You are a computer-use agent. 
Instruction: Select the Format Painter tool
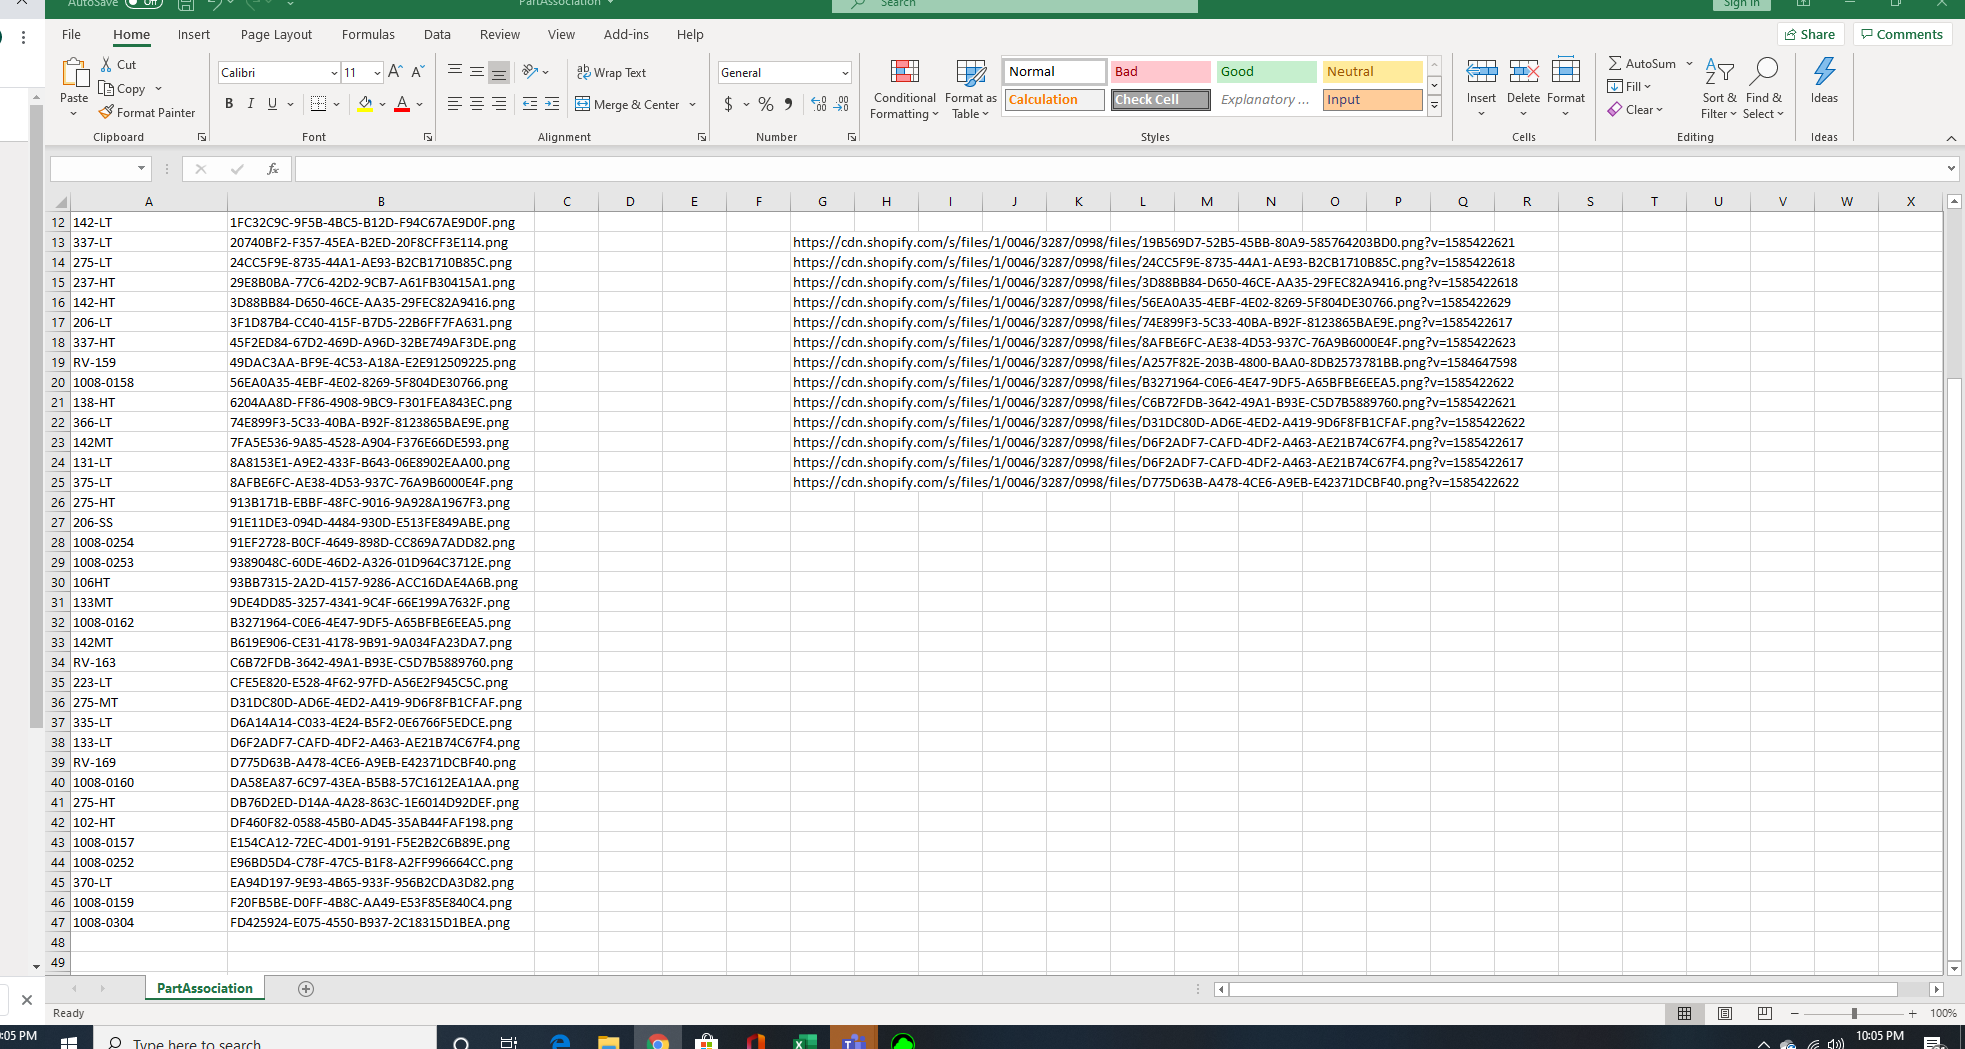point(147,111)
